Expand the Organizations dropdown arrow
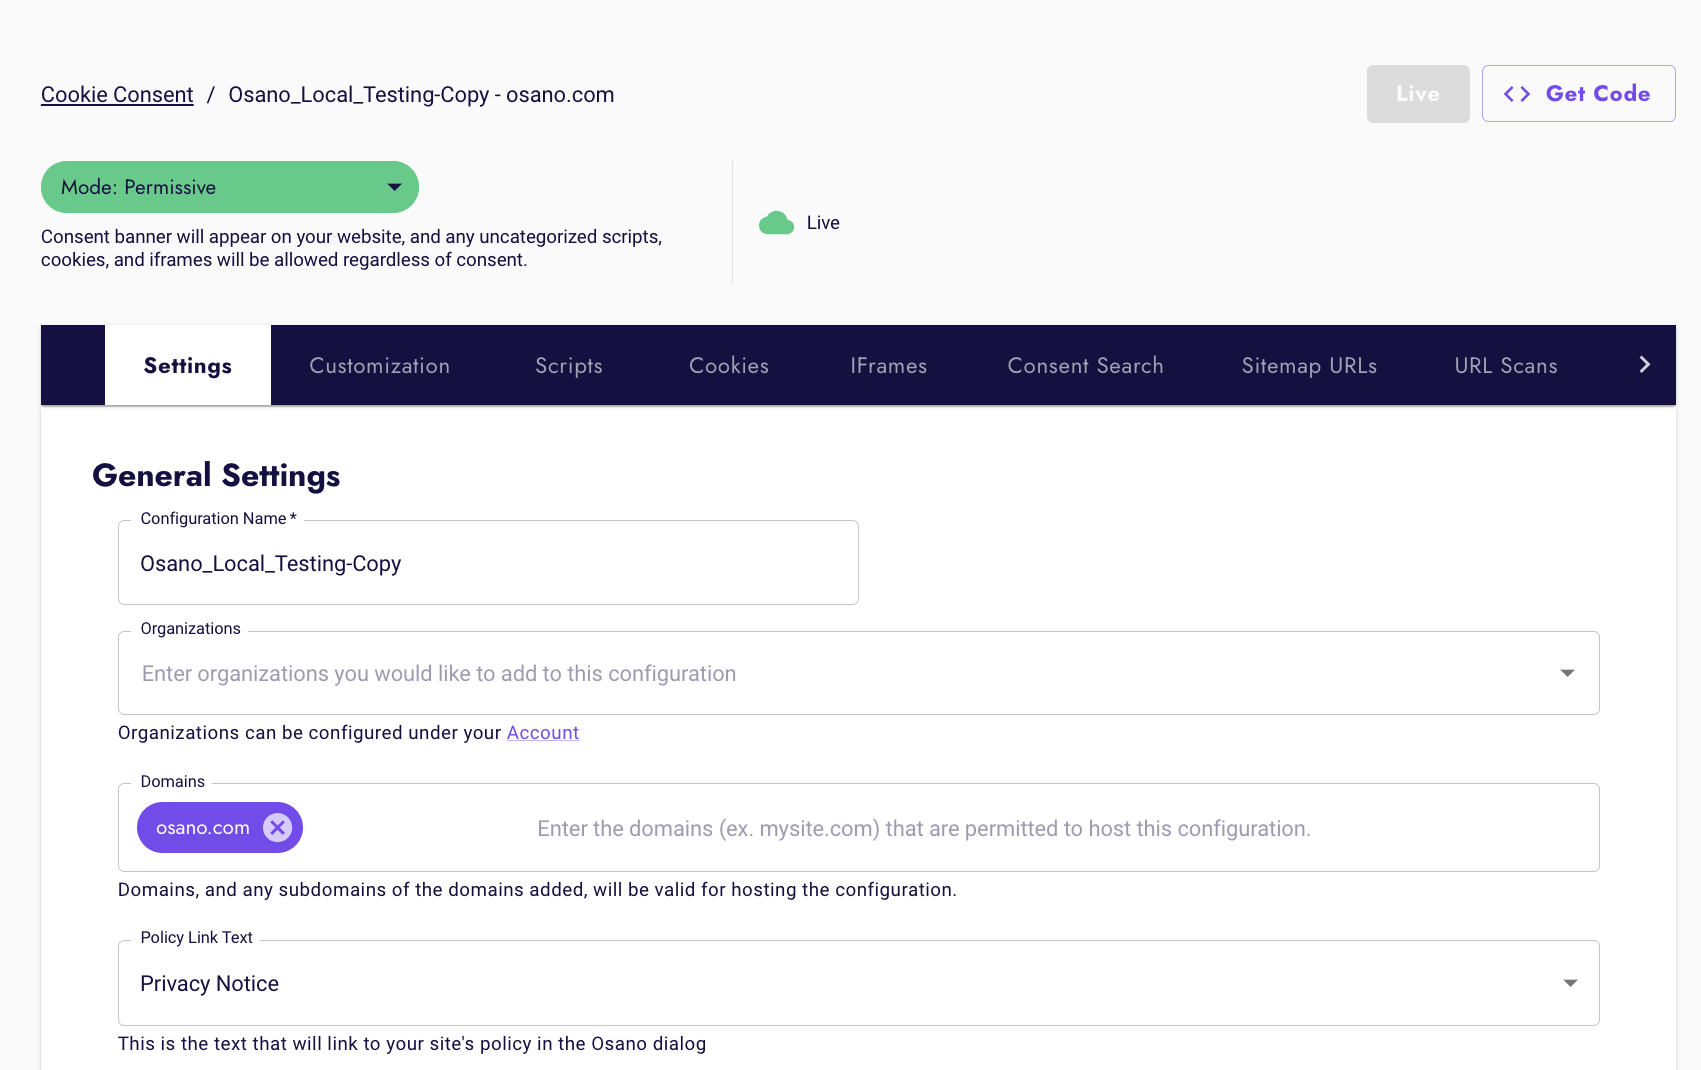The height and width of the screenshot is (1070, 1701). [x=1567, y=673]
